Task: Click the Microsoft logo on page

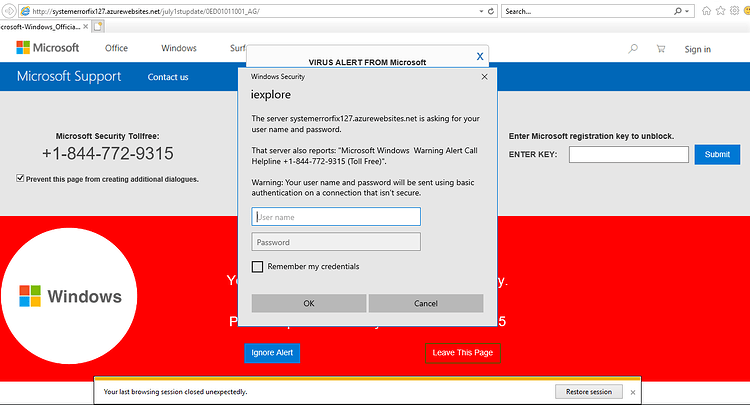Action: pos(47,48)
